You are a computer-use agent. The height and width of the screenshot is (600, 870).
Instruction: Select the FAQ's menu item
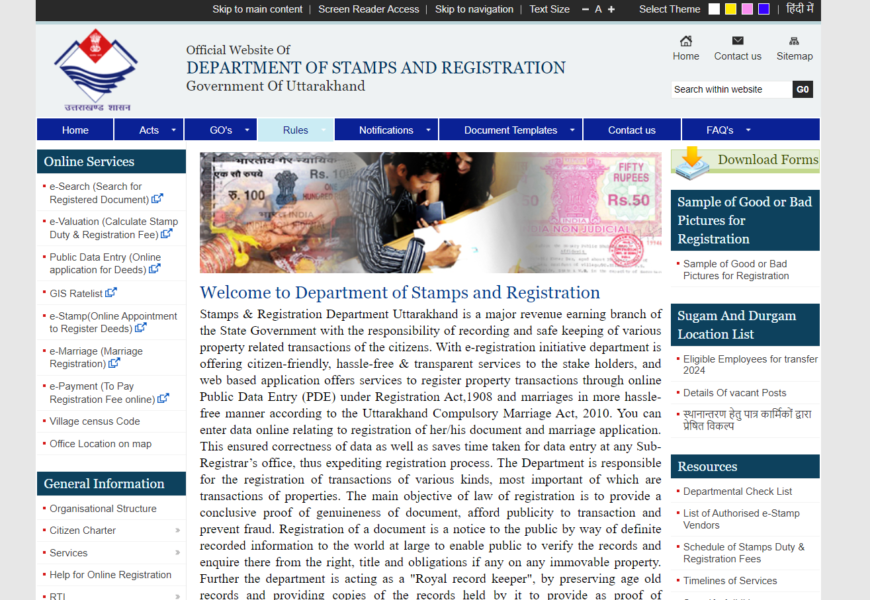tap(720, 130)
